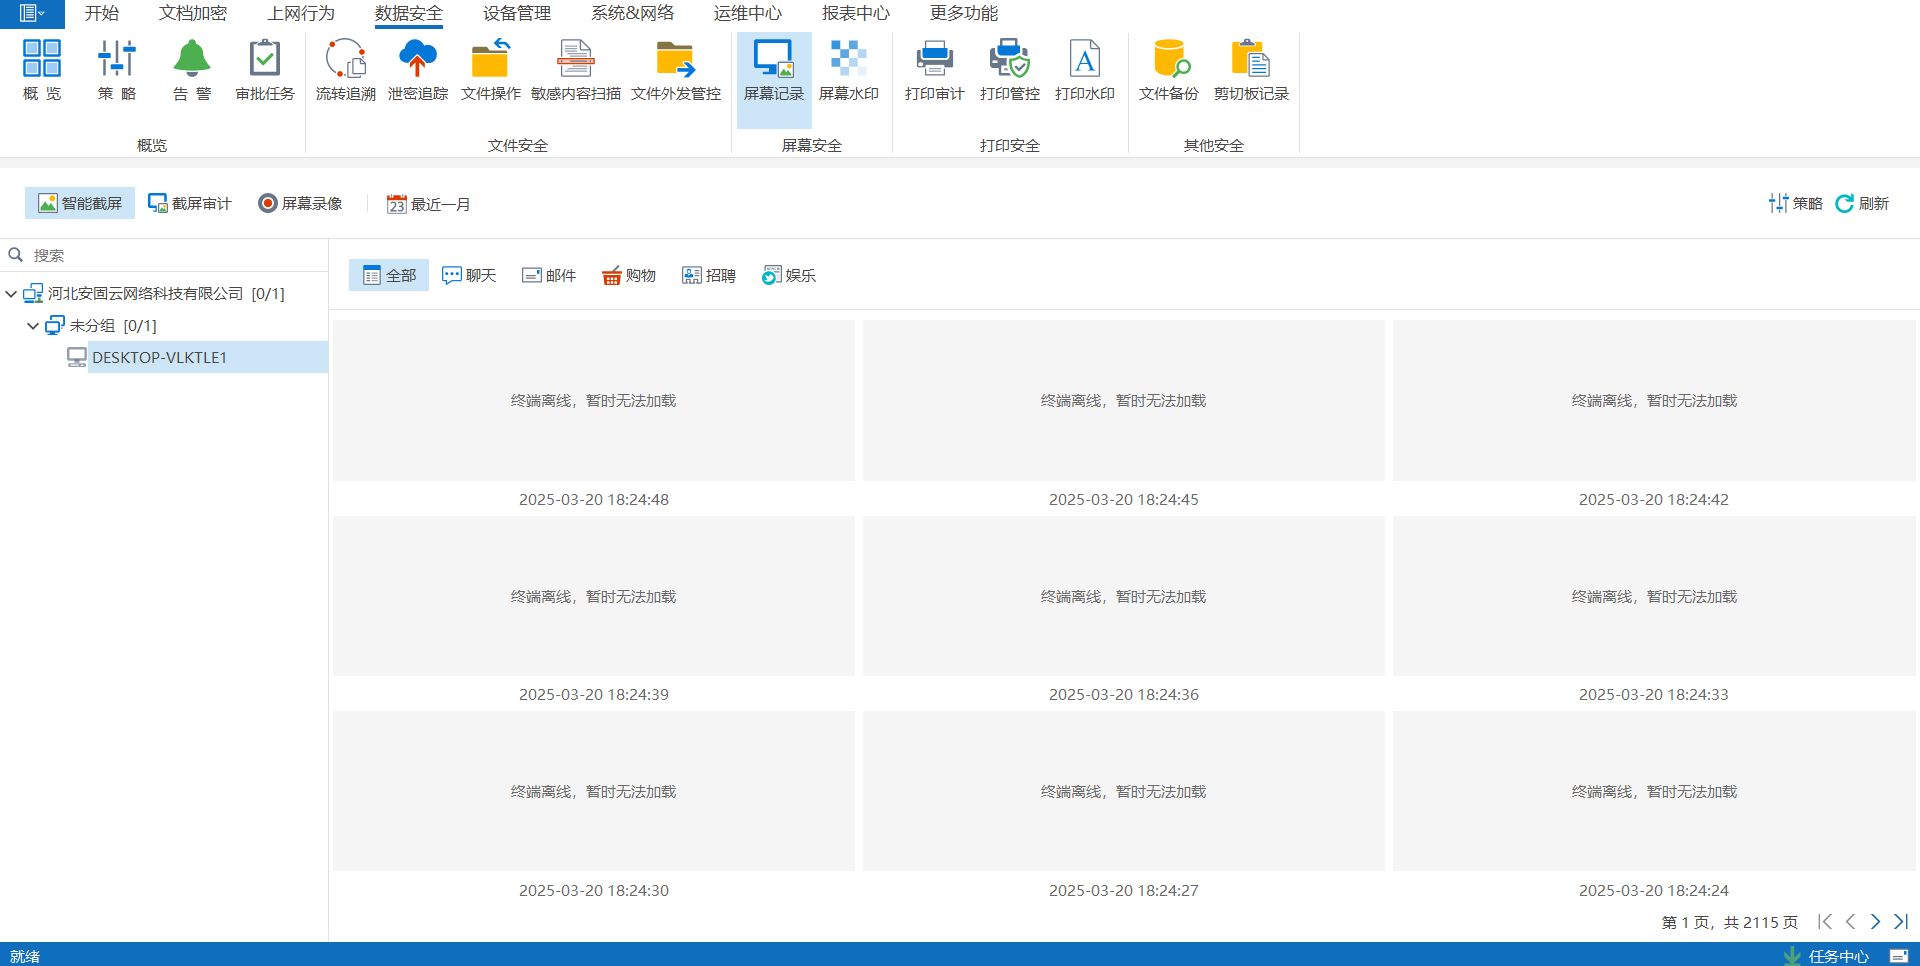Open the 报表中心 ribbon tab

855,14
